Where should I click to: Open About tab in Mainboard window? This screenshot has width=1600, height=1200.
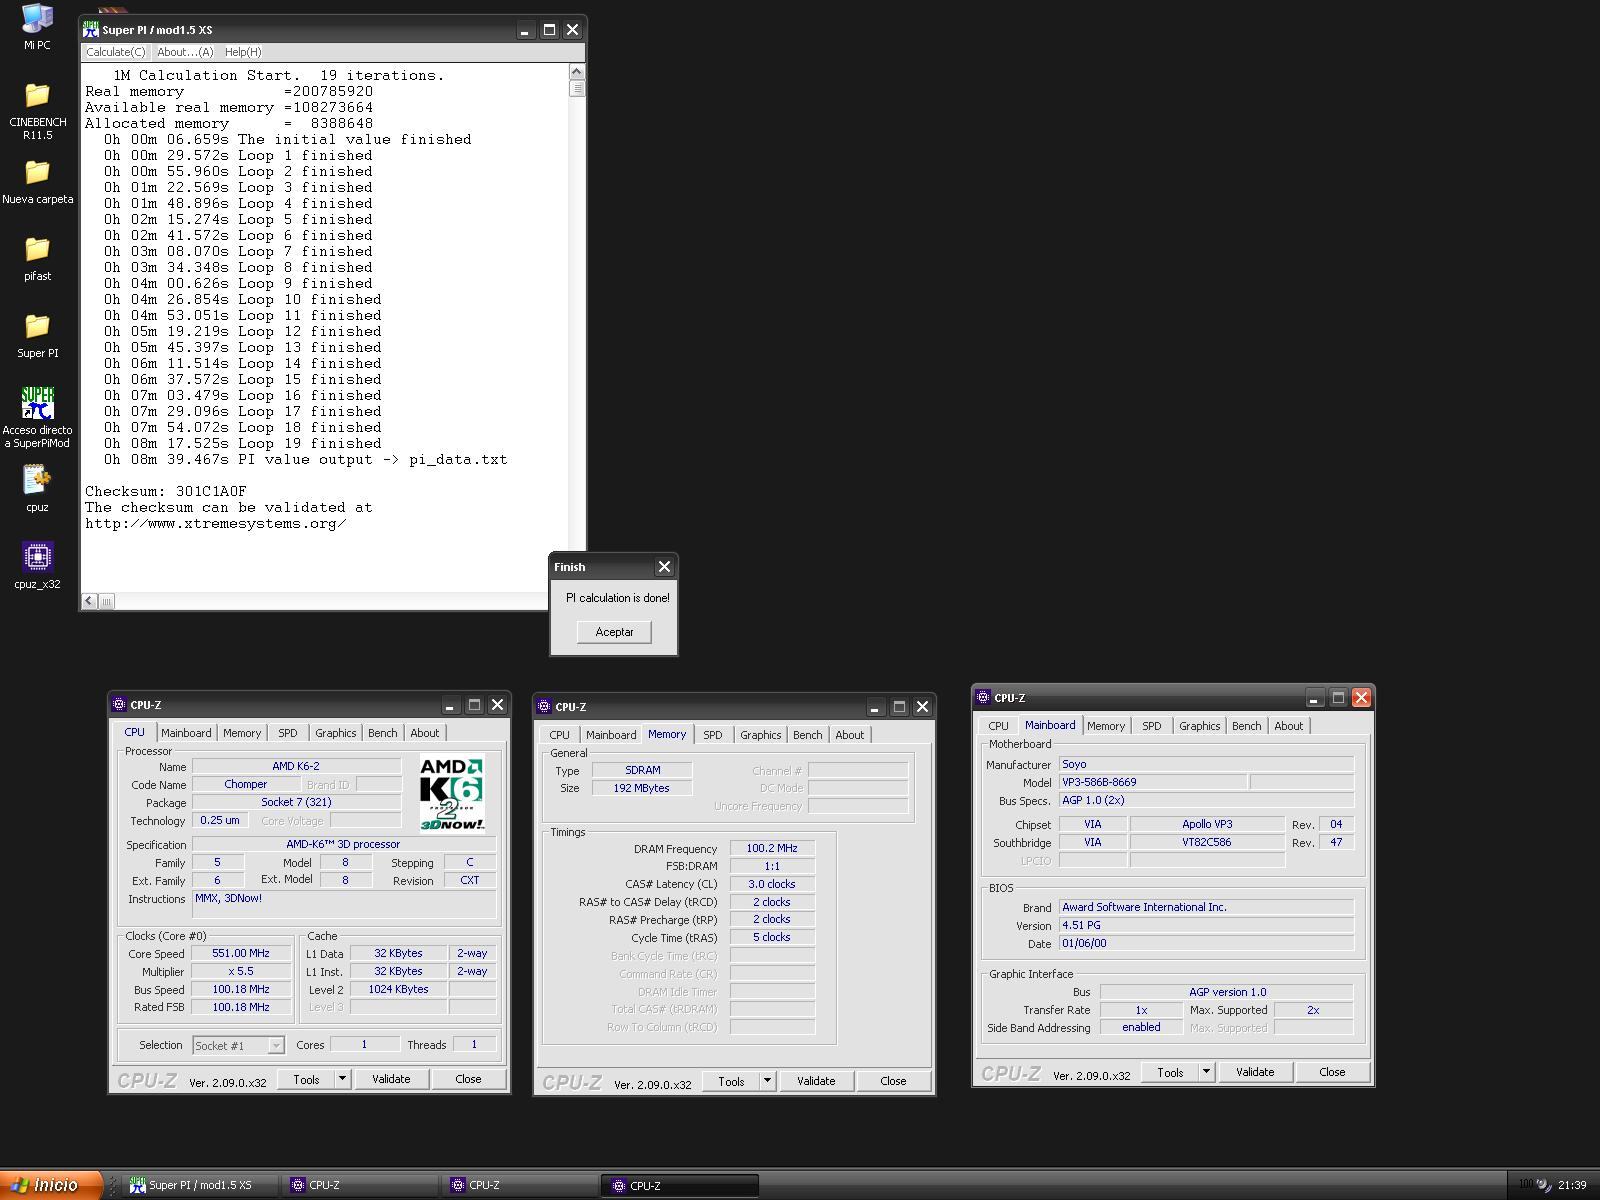pyautogui.click(x=1289, y=726)
